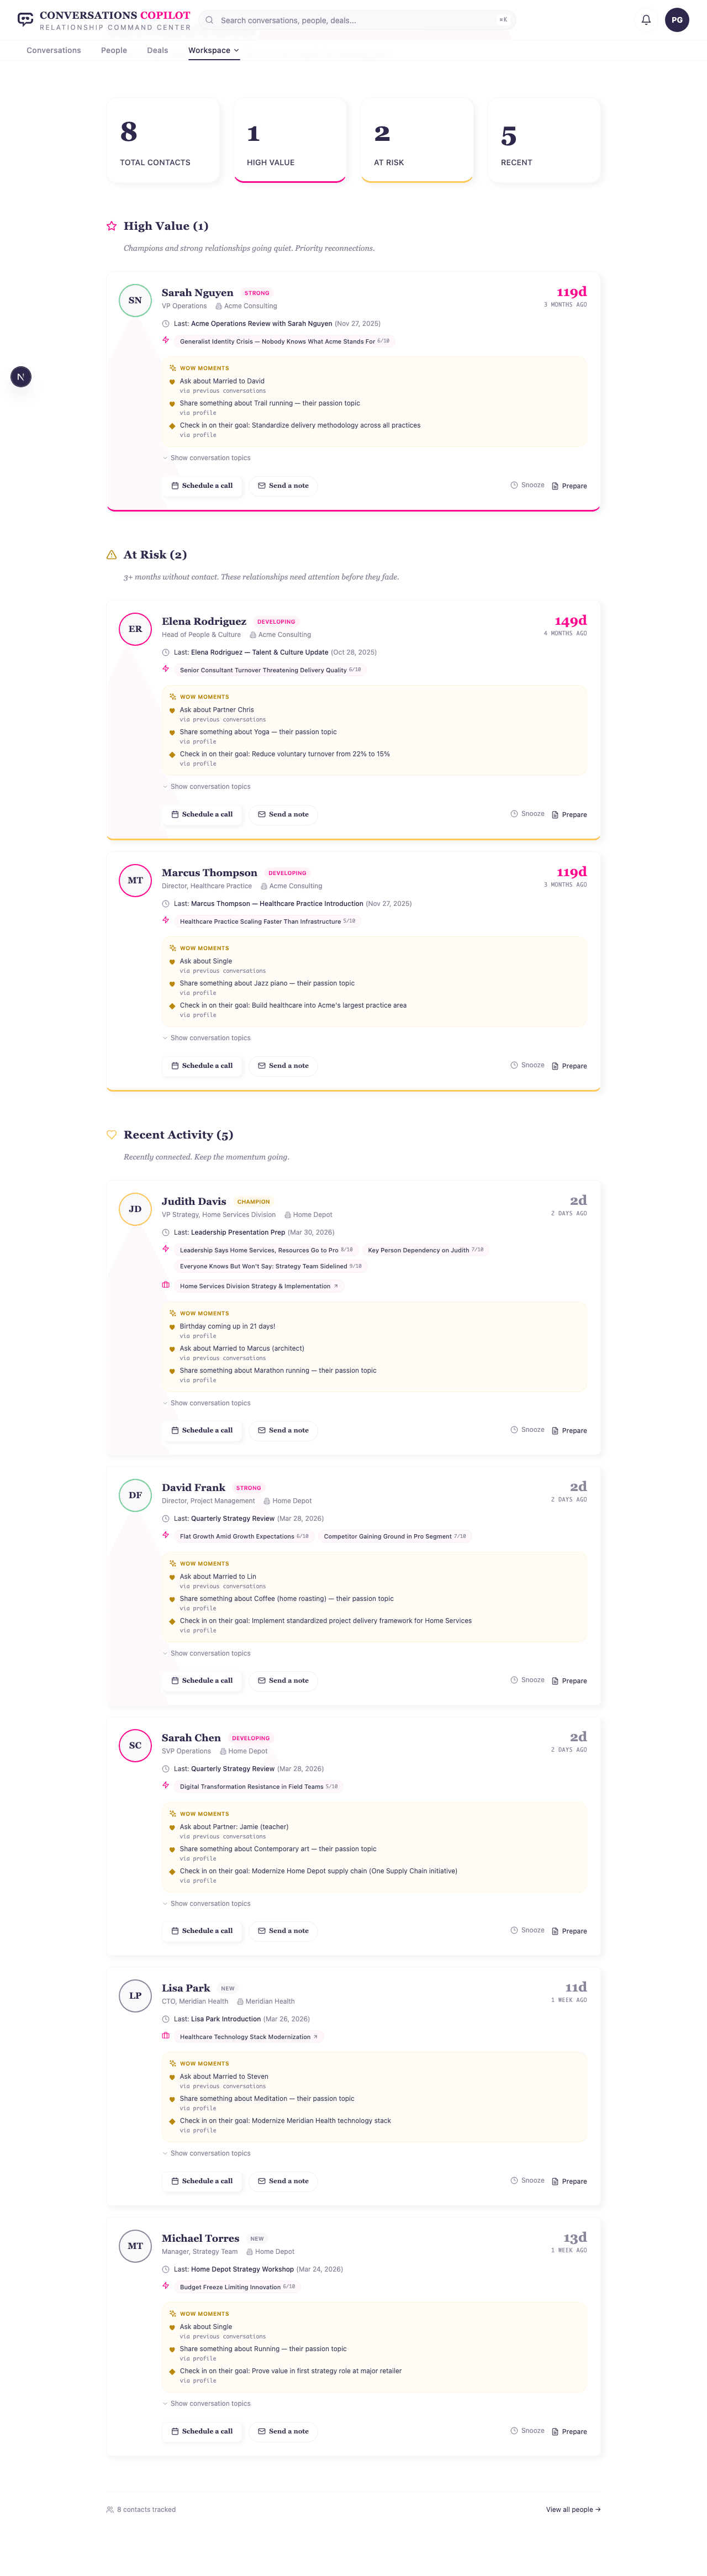This screenshot has height=2576, width=707.
Task: Click the dark floating N badge icon
Action: [21, 377]
